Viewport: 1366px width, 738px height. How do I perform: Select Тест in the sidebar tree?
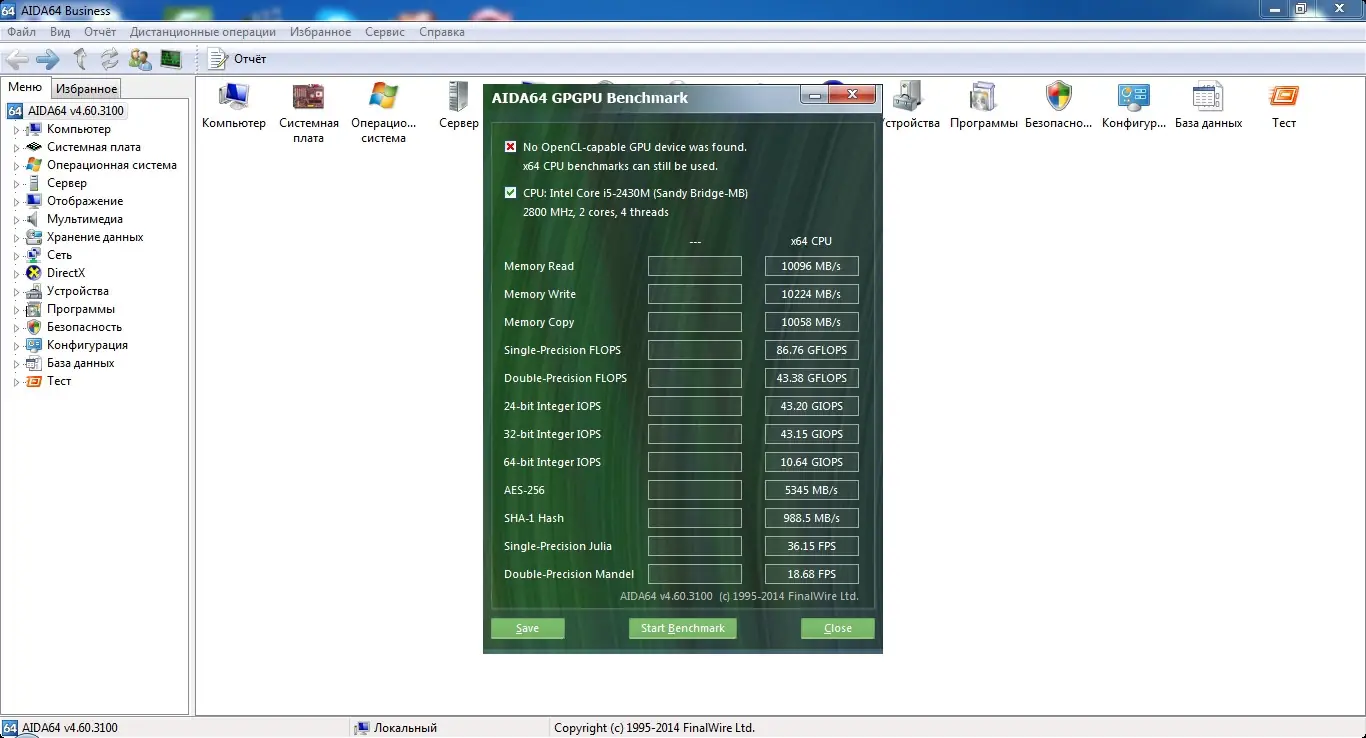pos(59,381)
